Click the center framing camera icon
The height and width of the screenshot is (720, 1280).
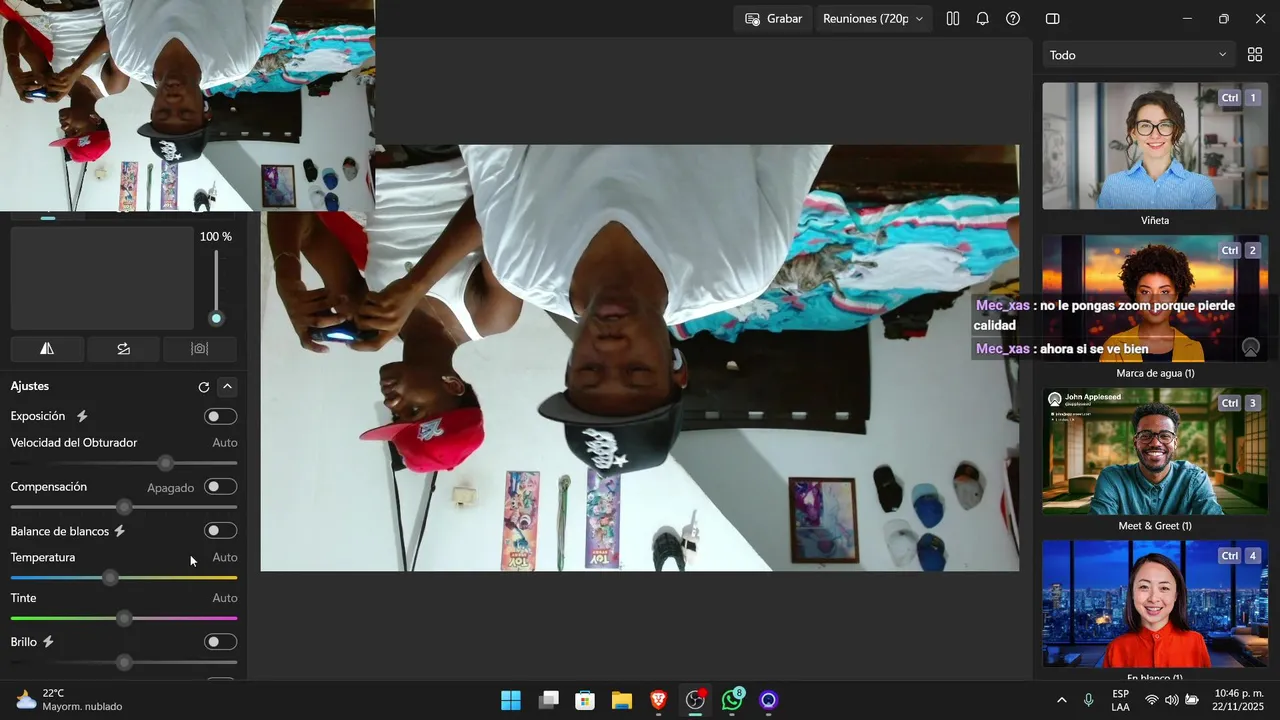[x=200, y=349]
